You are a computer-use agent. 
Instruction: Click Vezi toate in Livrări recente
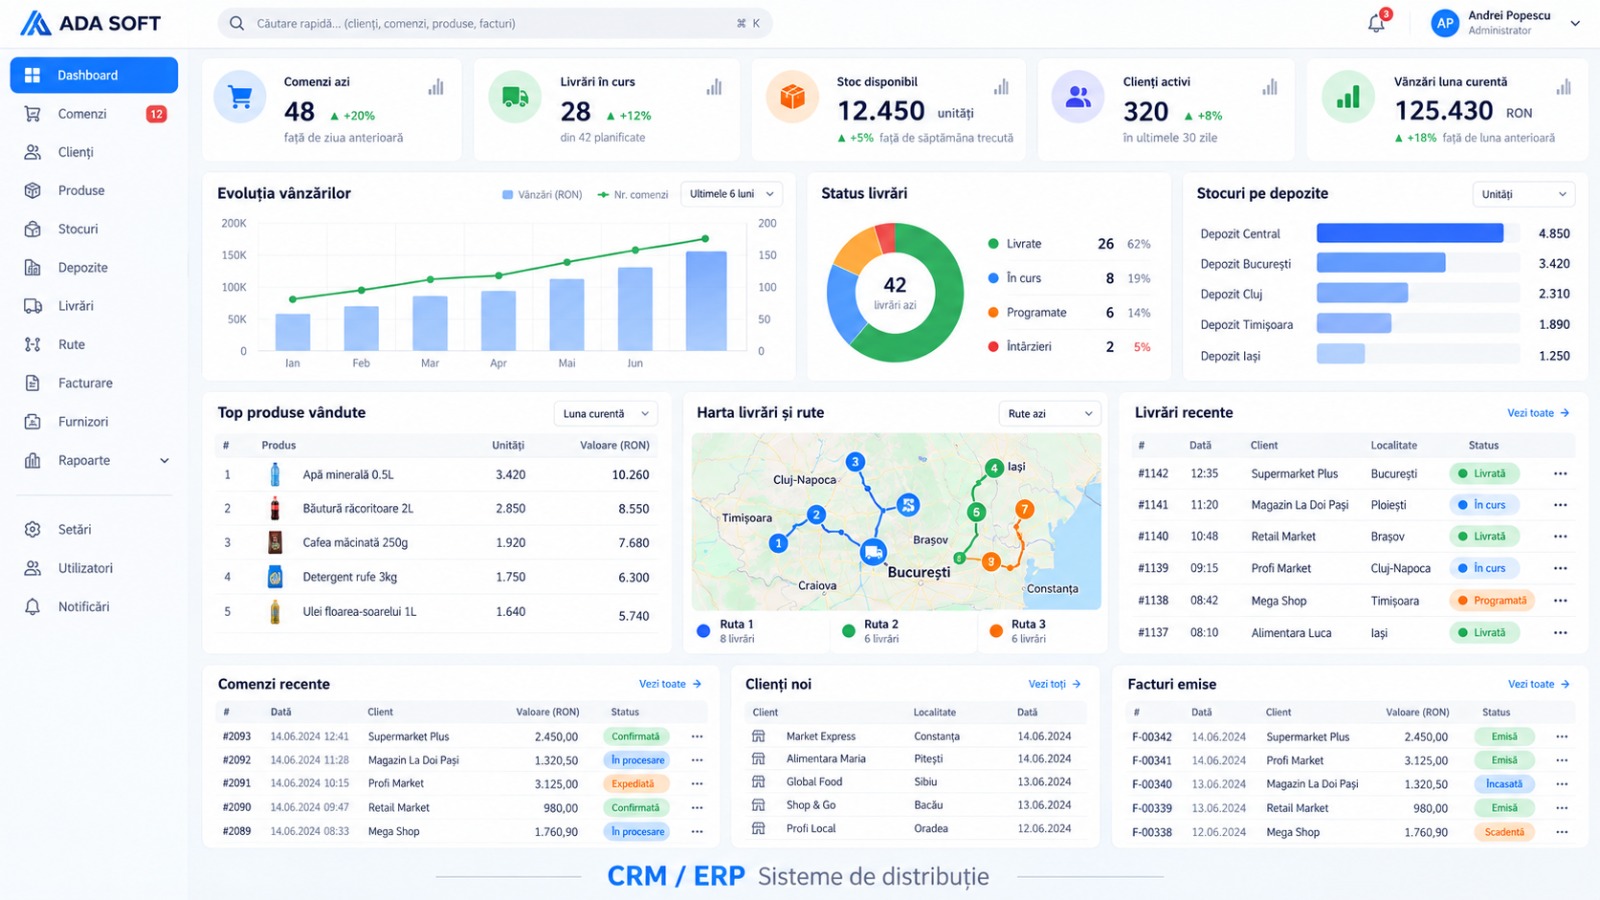tap(1538, 413)
